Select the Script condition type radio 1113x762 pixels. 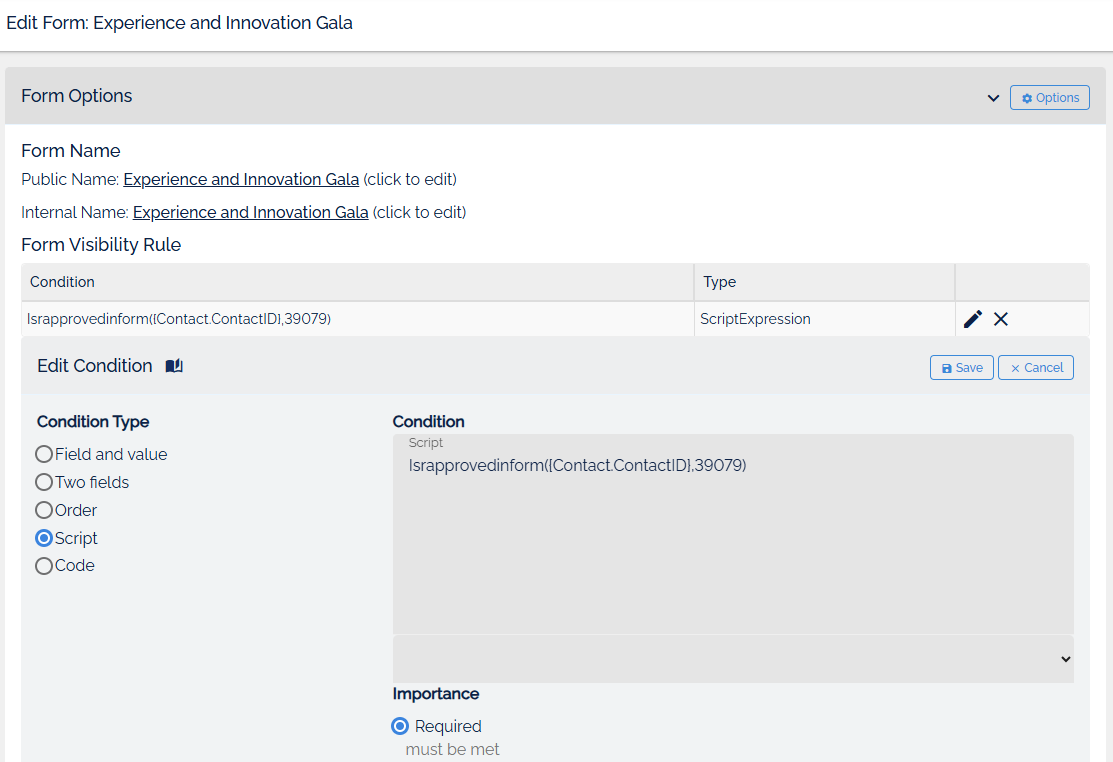coord(44,538)
